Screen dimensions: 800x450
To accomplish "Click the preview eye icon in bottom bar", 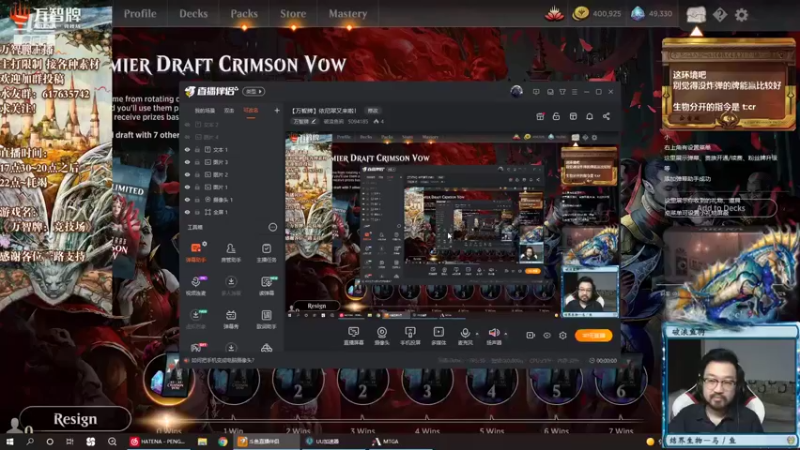I will click(x=547, y=335).
